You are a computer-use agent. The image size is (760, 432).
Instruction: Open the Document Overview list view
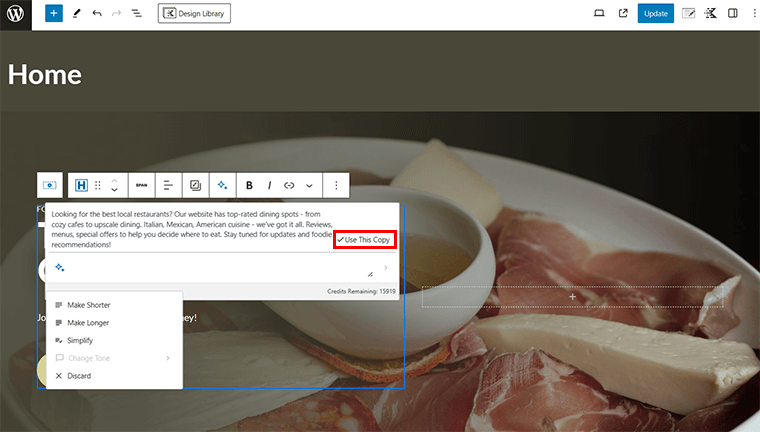137,14
